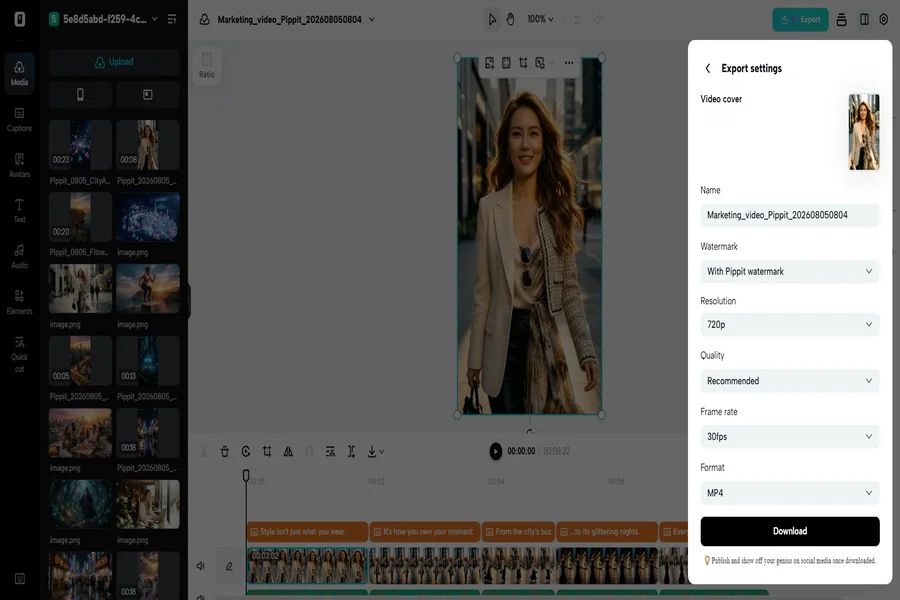Image resolution: width=900 pixels, height=600 pixels.
Task: Open the media list menu icon
Action: 172,20
